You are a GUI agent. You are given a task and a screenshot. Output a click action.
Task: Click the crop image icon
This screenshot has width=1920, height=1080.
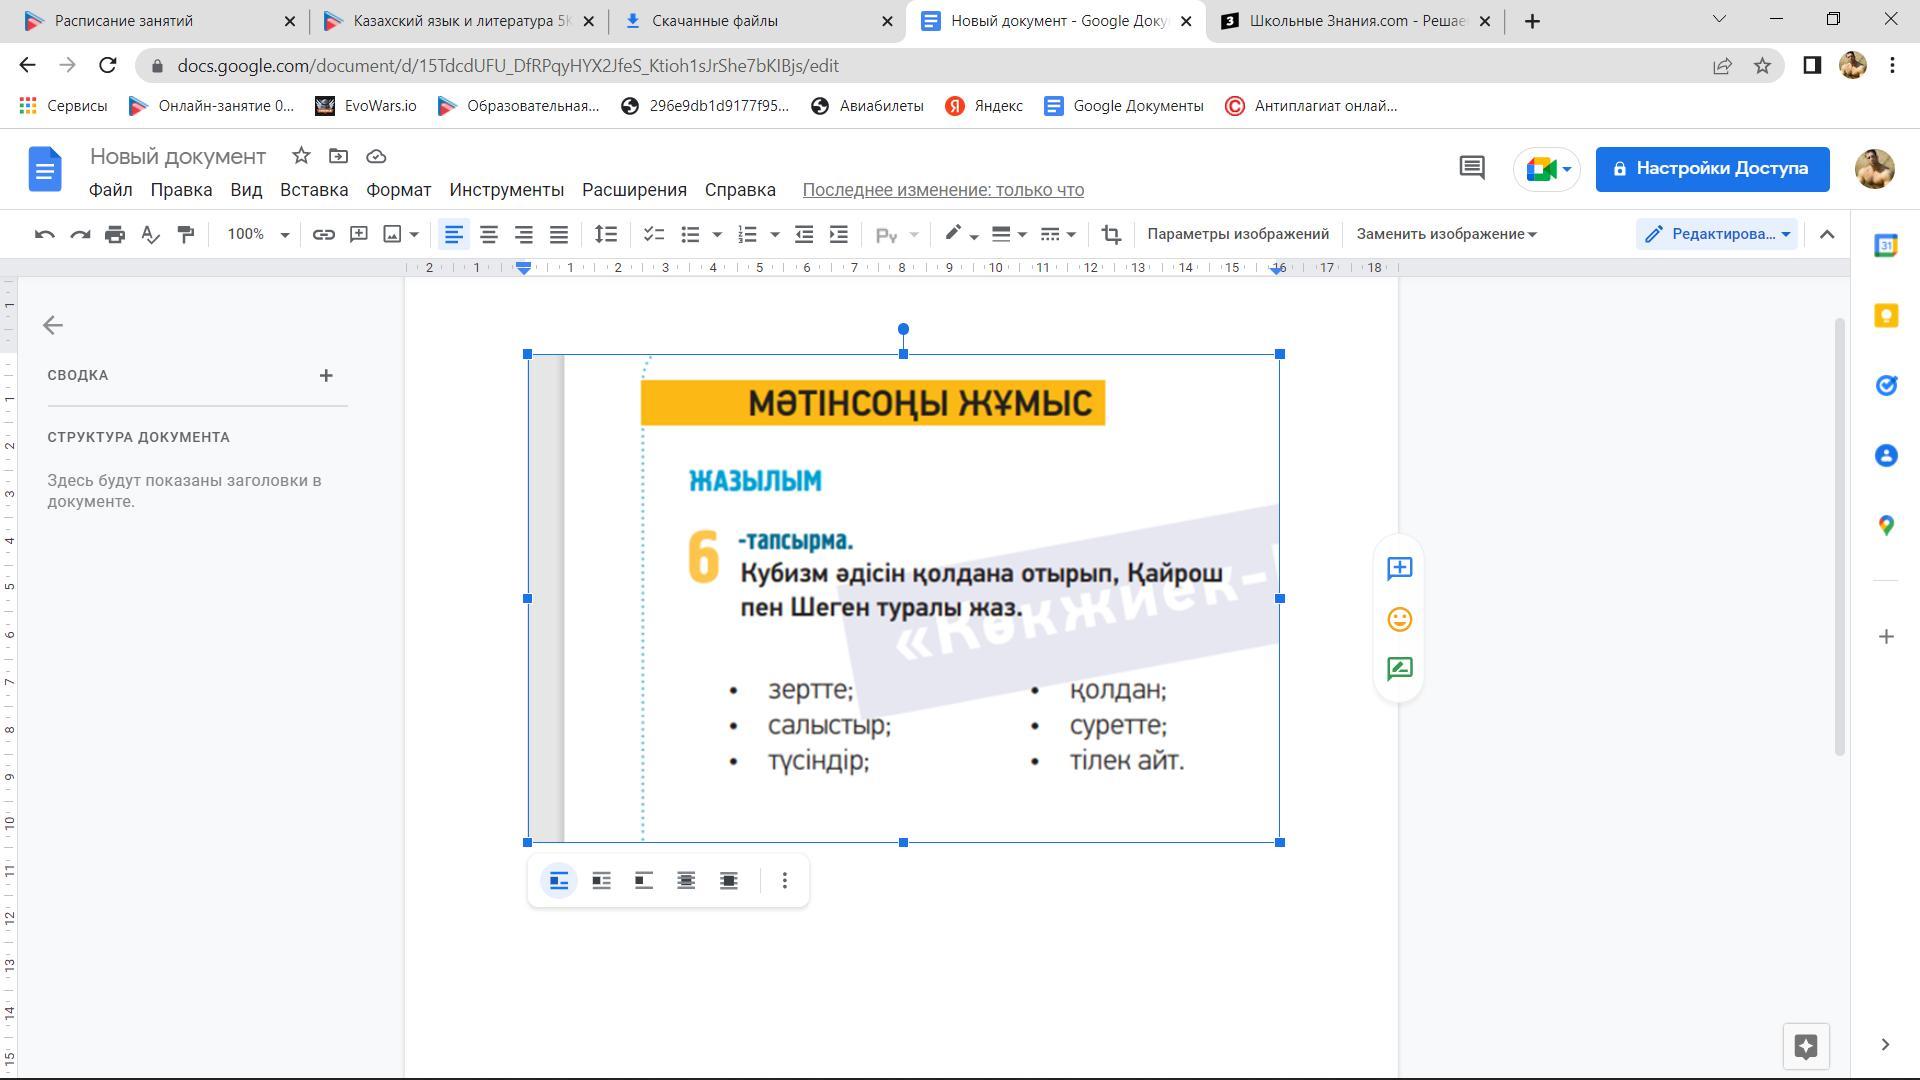pos(1110,234)
